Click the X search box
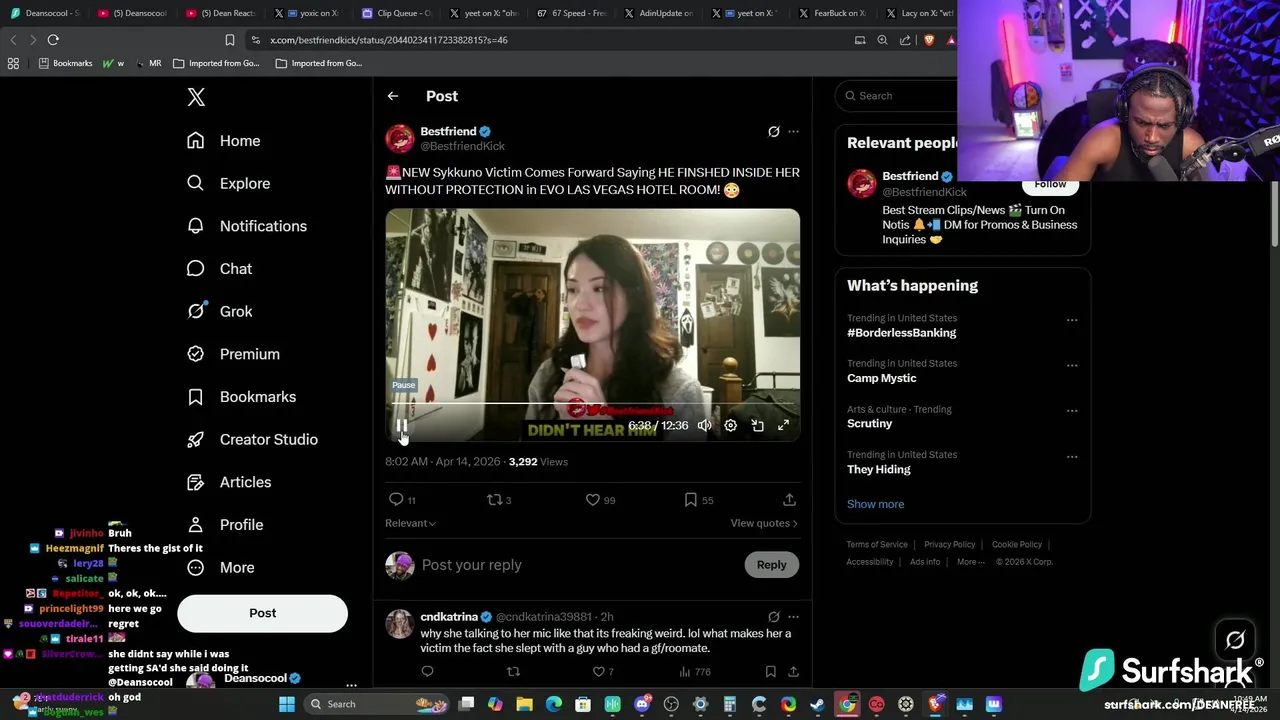1280x720 pixels. (900, 96)
